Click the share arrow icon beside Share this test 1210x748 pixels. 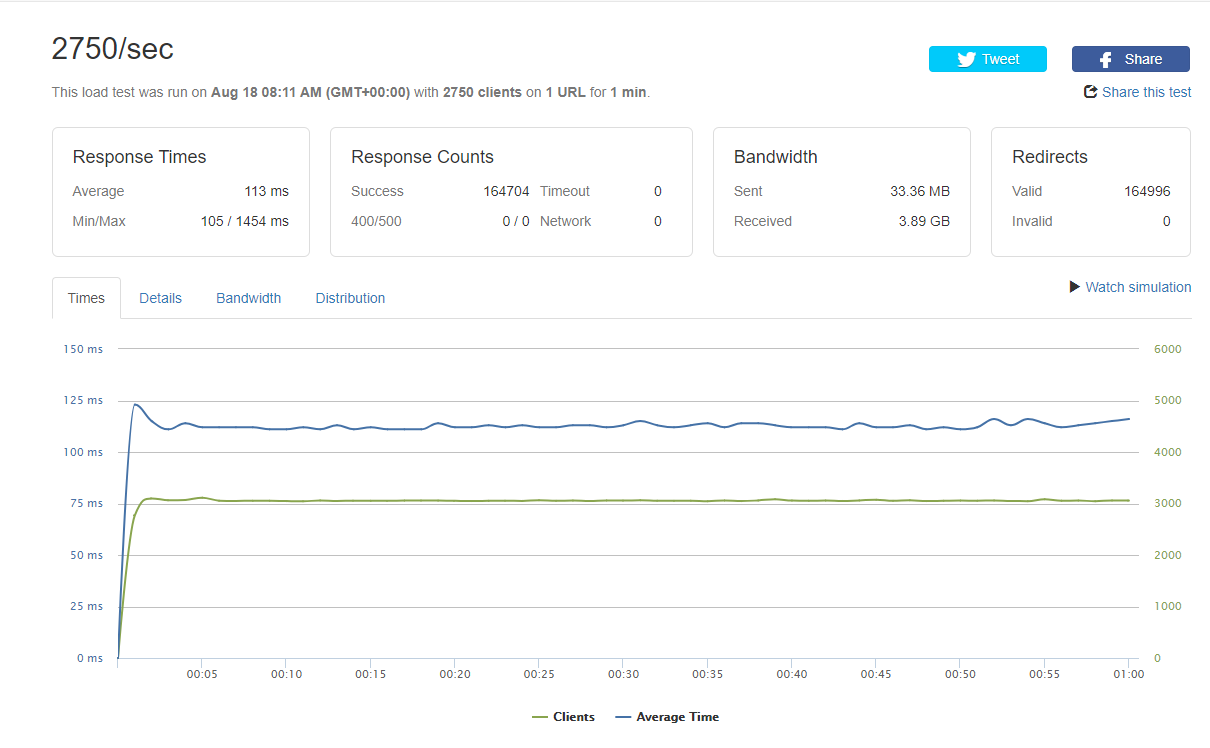click(1091, 92)
